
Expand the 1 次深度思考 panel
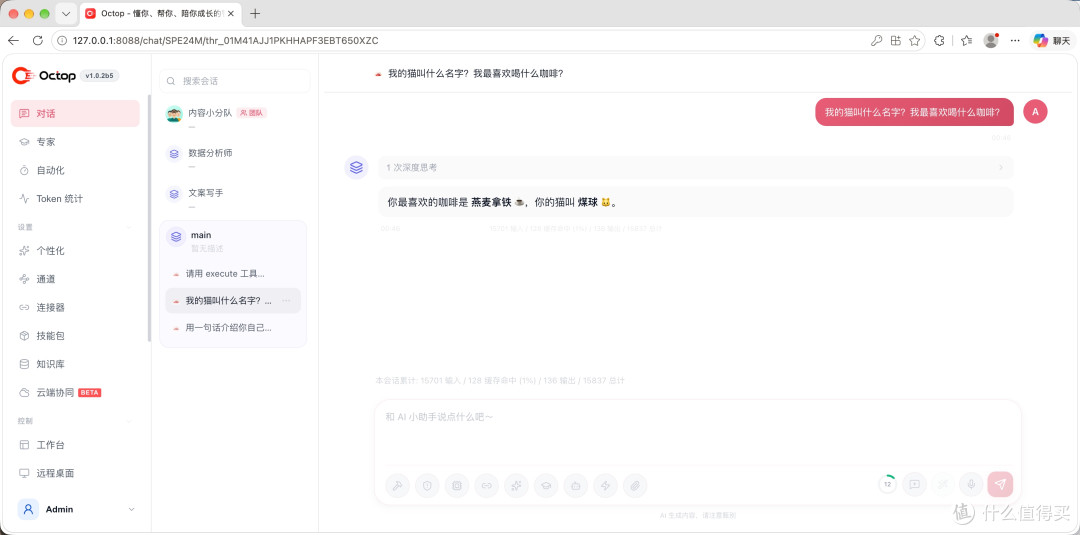coord(695,167)
